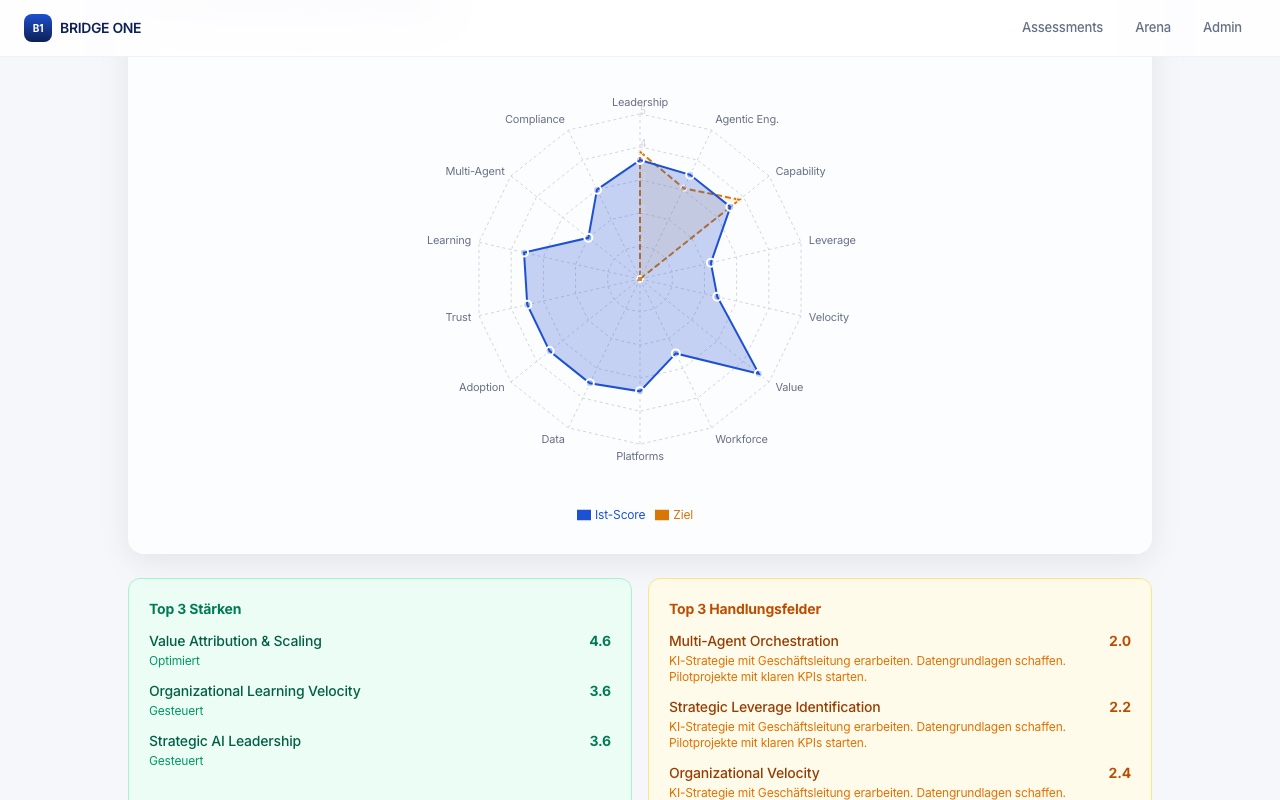Viewport: 1280px width, 800px height.
Task: Select Organizational Velocity row
Action: pyautogui.click(x=900, y=782)
